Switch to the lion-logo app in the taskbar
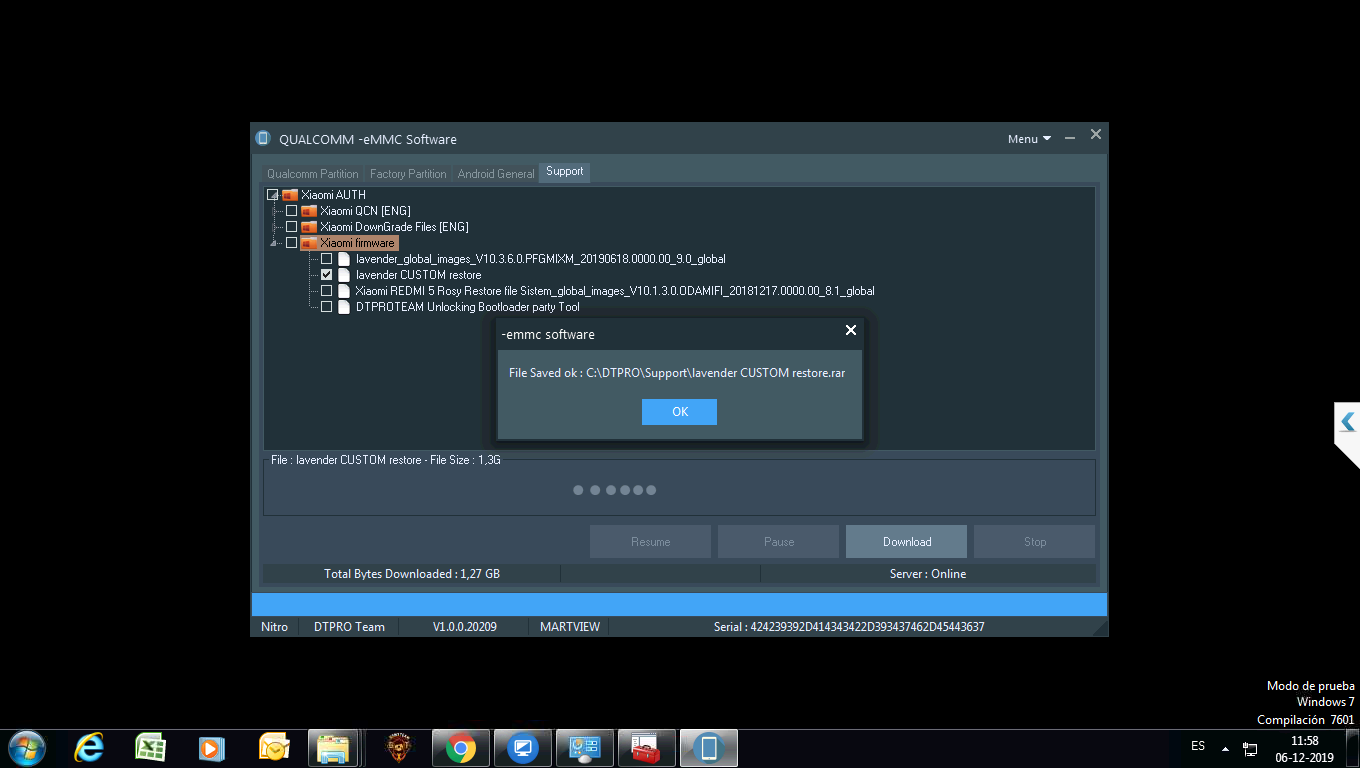 tap(398, 748)
